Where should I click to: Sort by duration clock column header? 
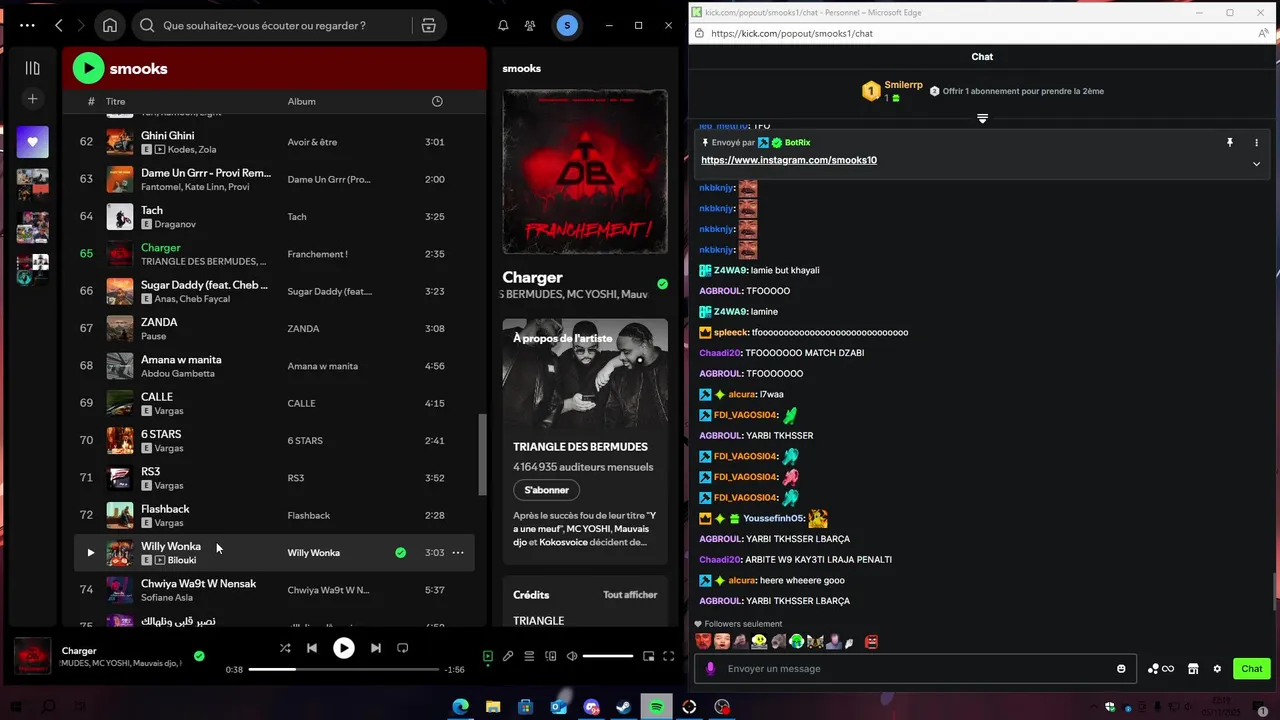tap(437, 101)
